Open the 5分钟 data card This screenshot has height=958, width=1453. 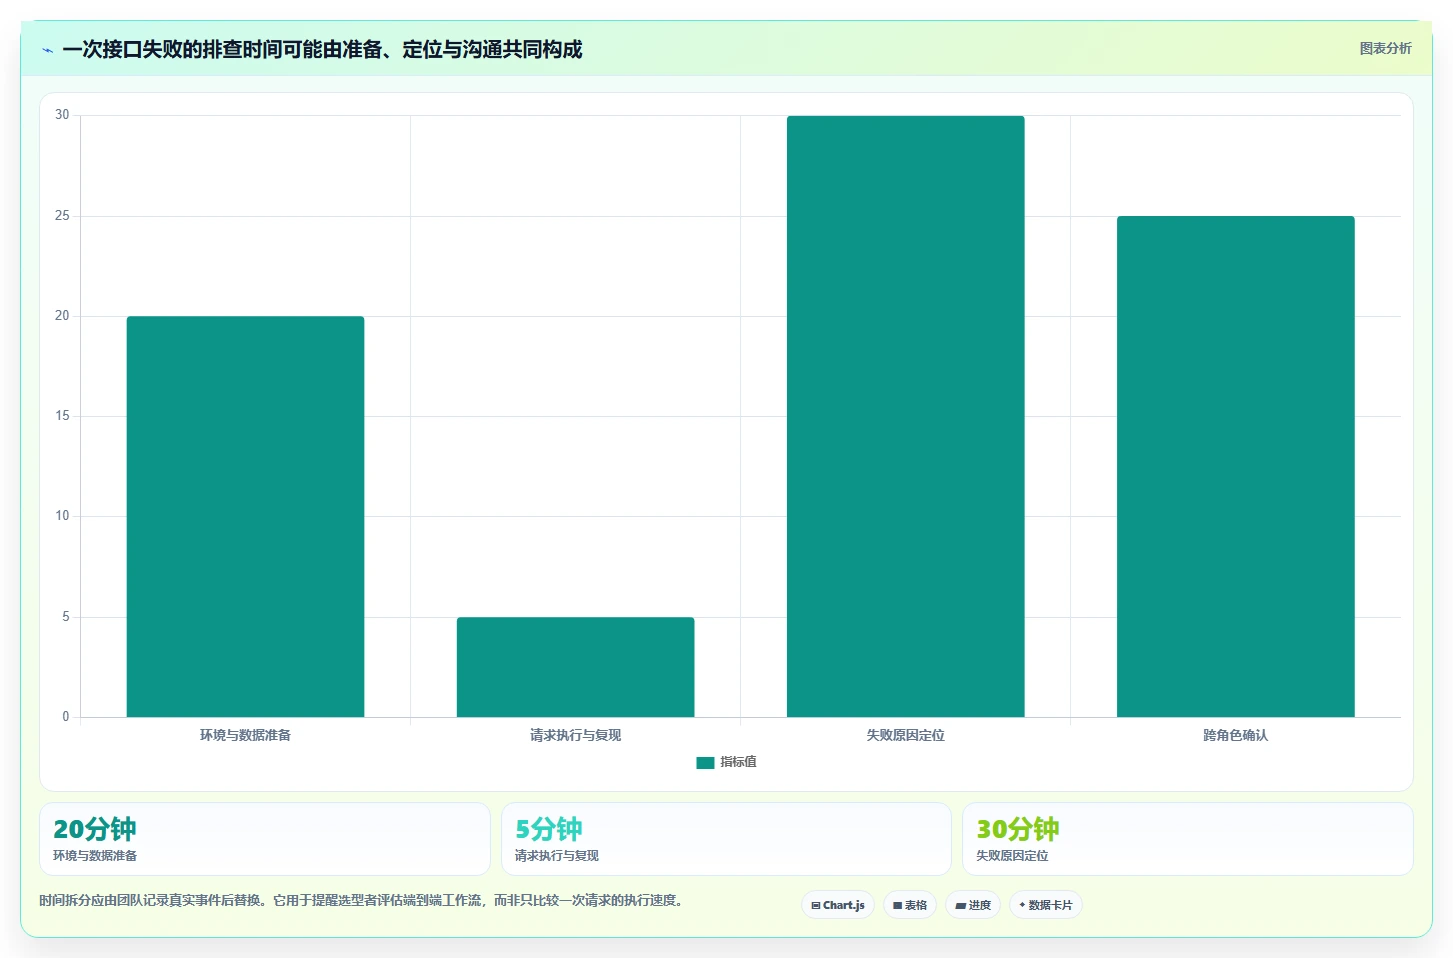point(726,839)
